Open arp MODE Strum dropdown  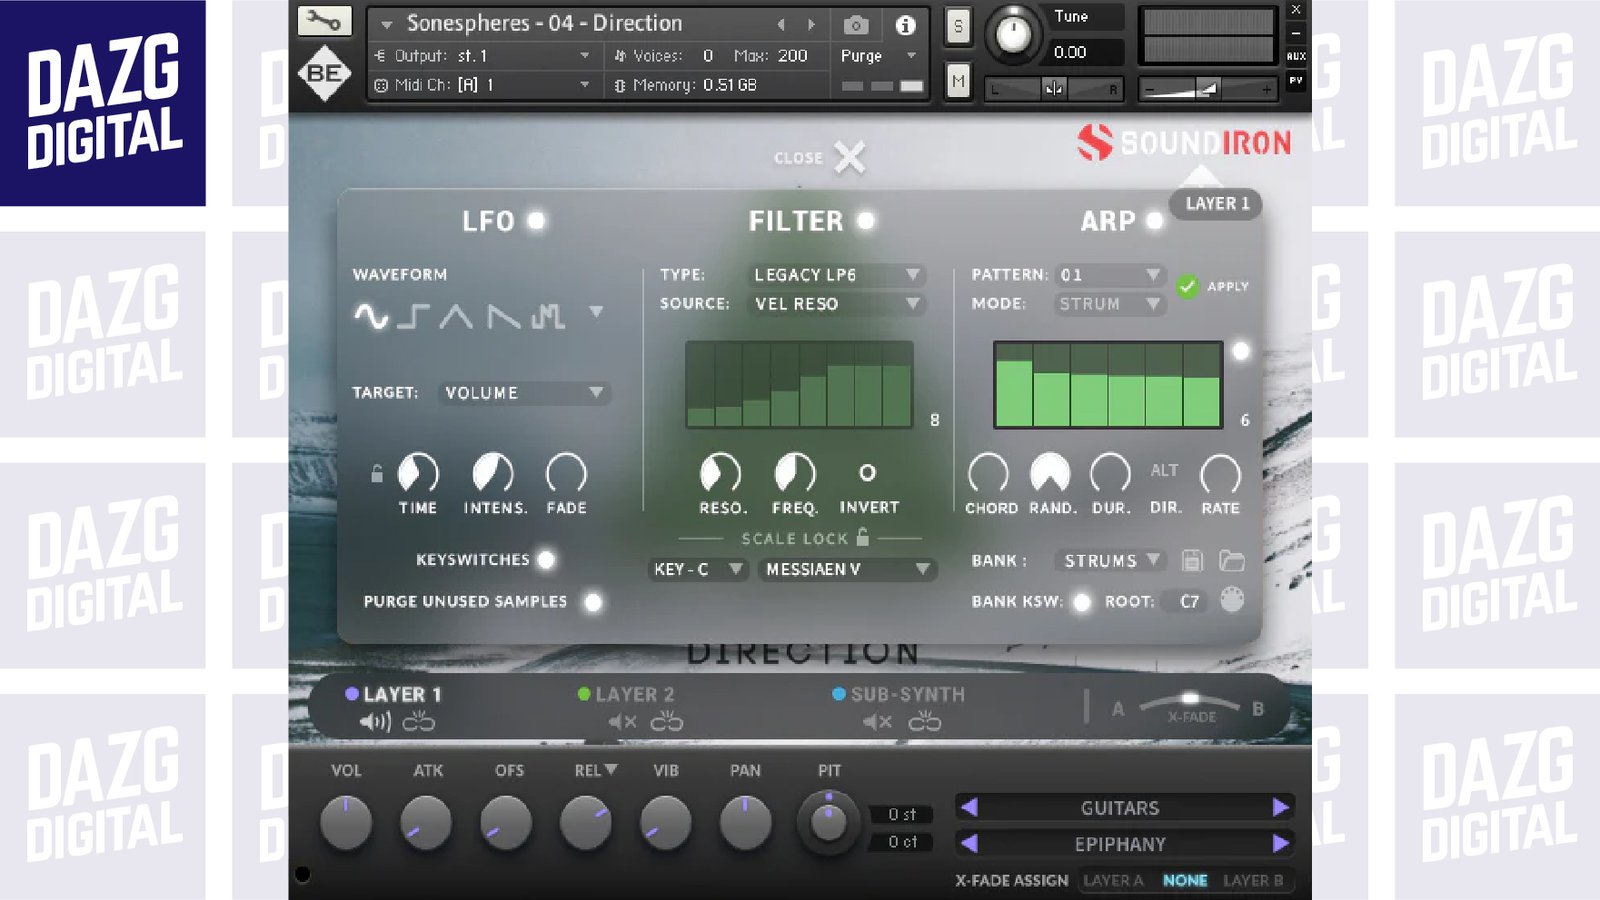(x=1109, y=303)
